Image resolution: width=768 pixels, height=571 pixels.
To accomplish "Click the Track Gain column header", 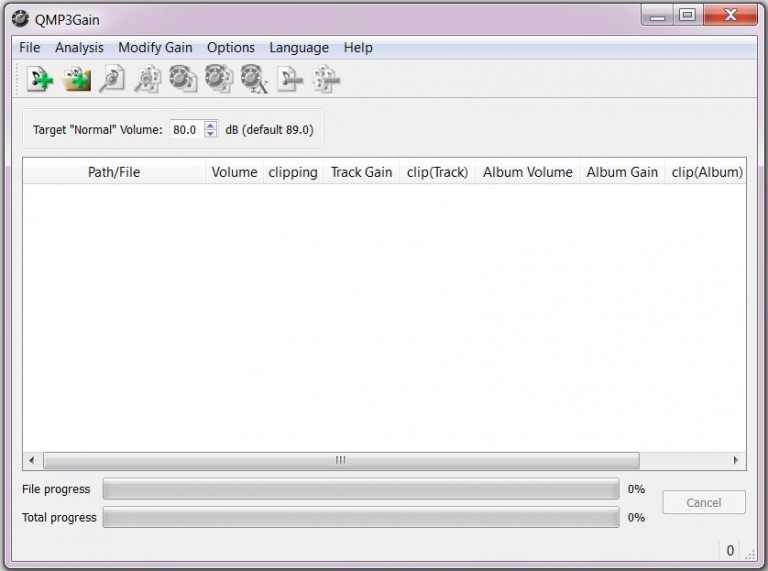I will pos(361,172).
